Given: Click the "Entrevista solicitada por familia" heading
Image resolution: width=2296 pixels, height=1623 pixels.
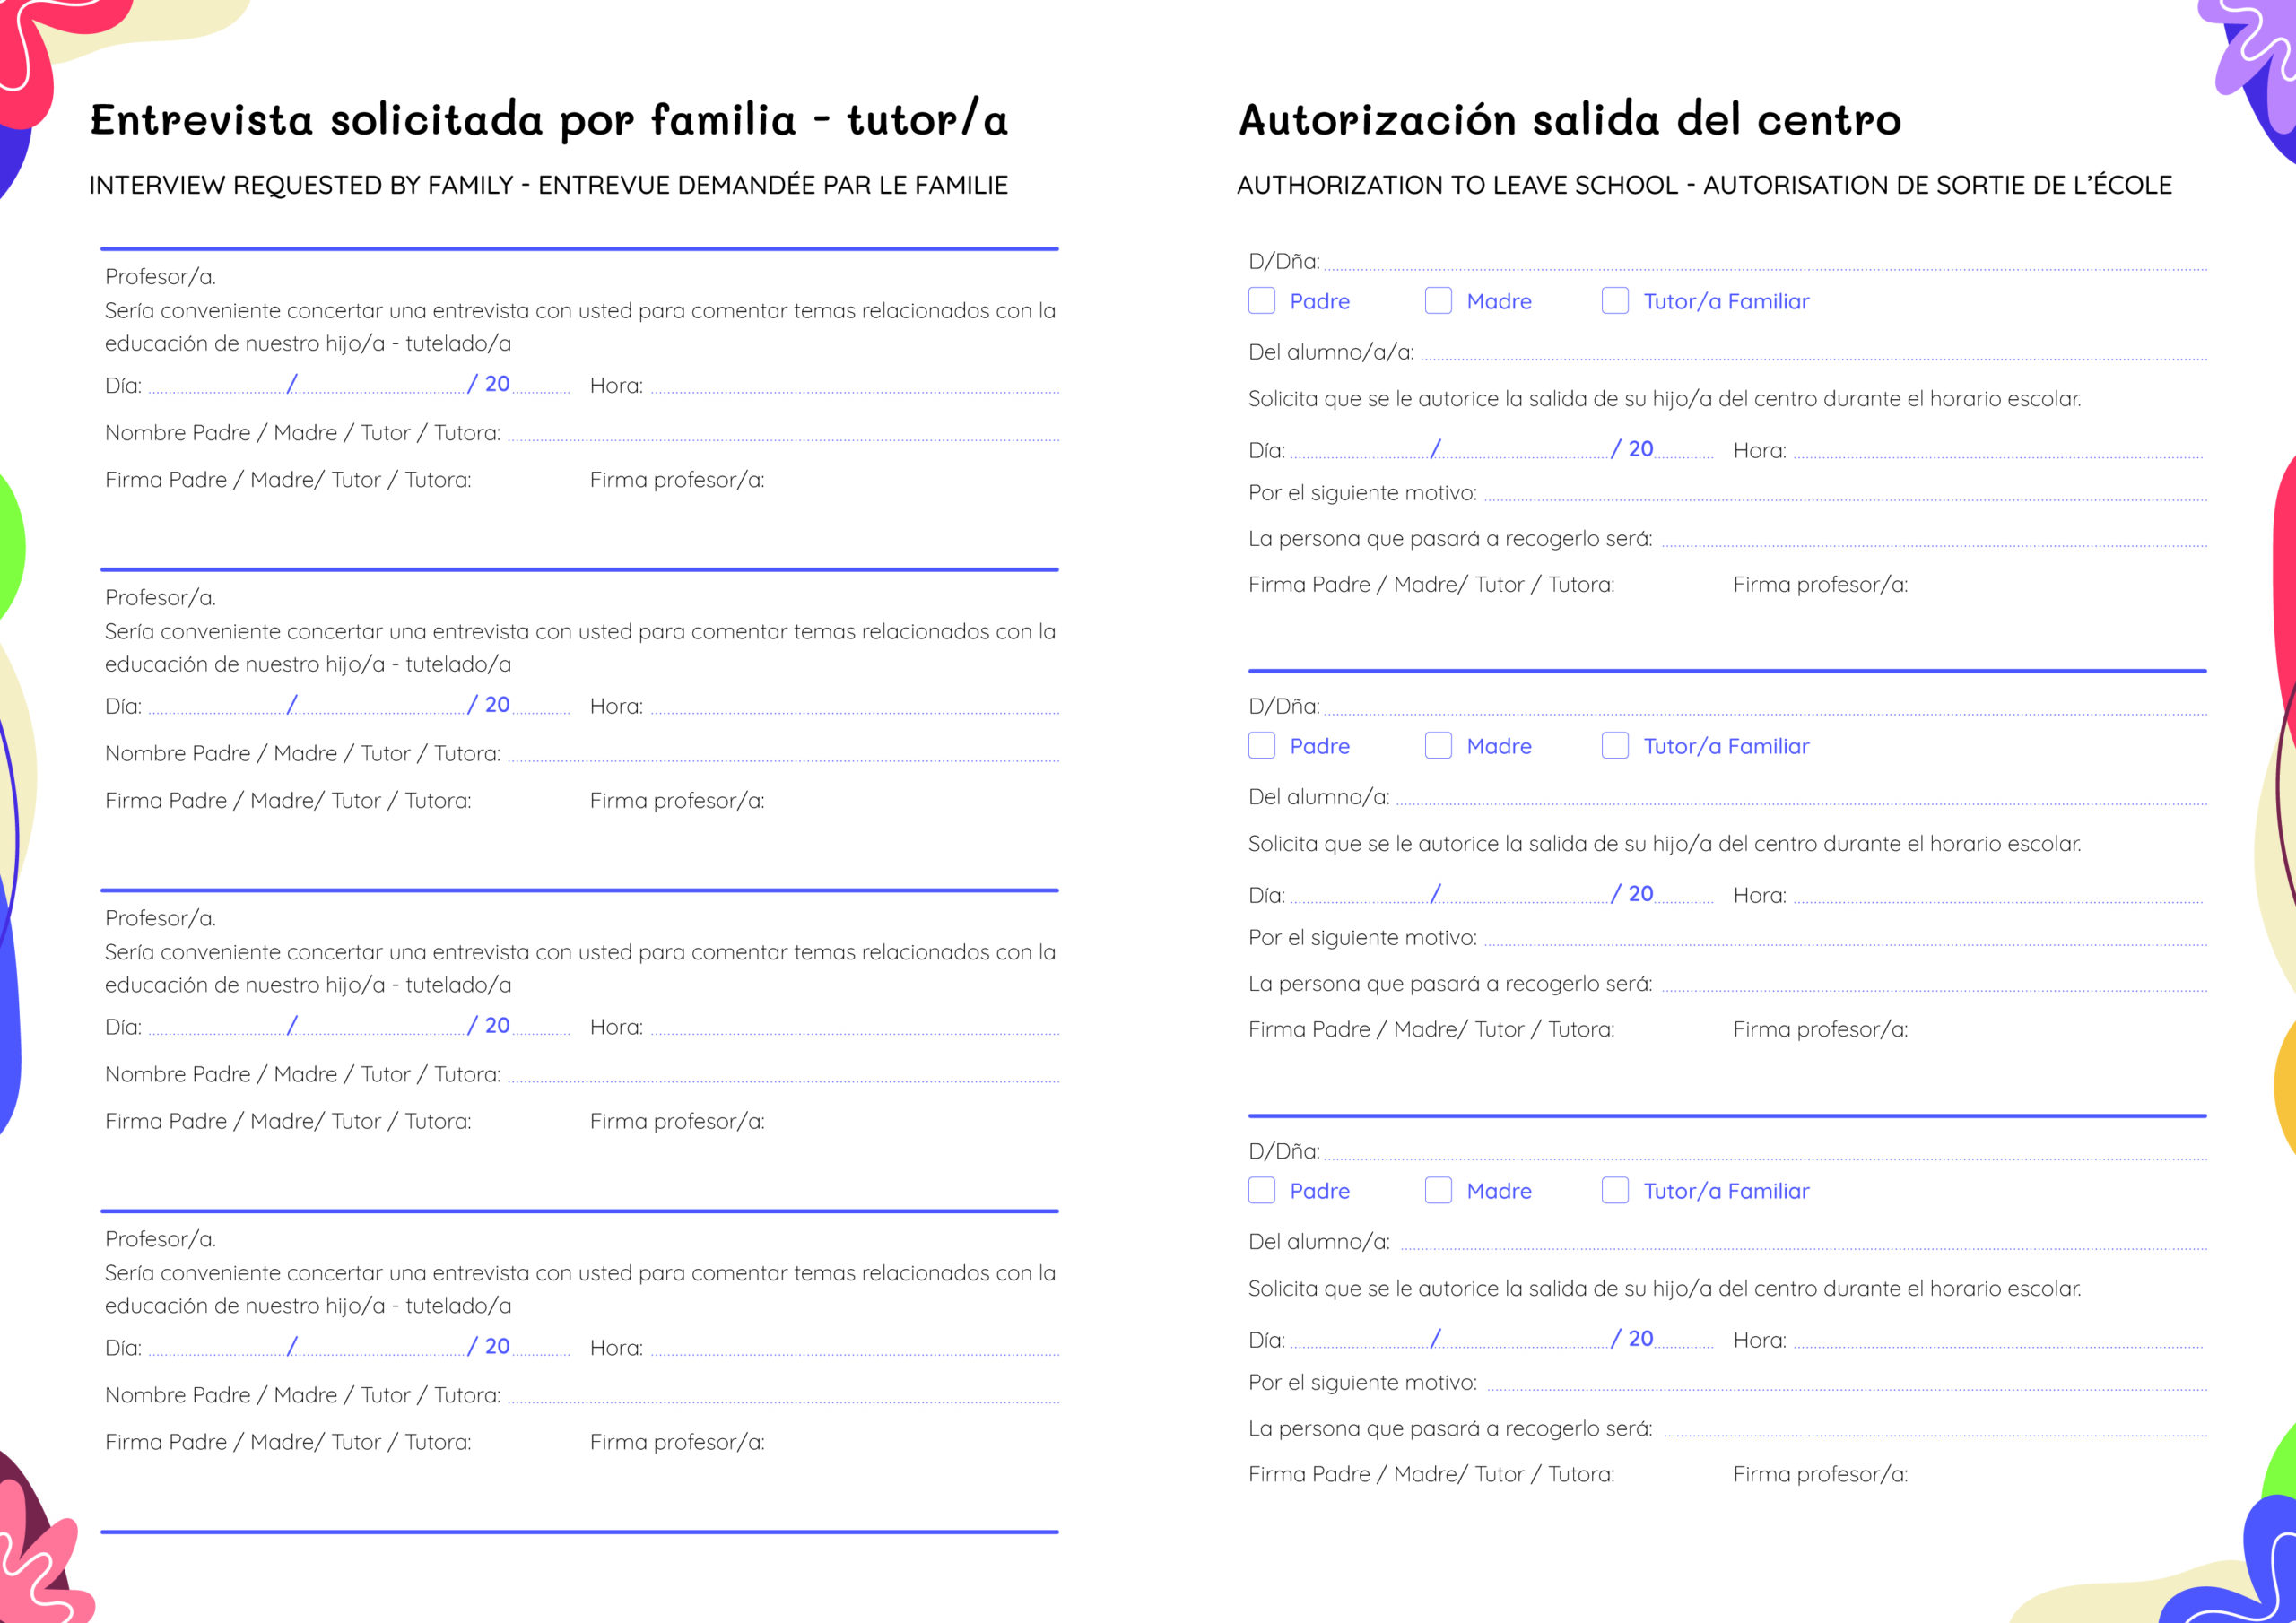Looking at the screenshot, I should [x=549, y=120].
